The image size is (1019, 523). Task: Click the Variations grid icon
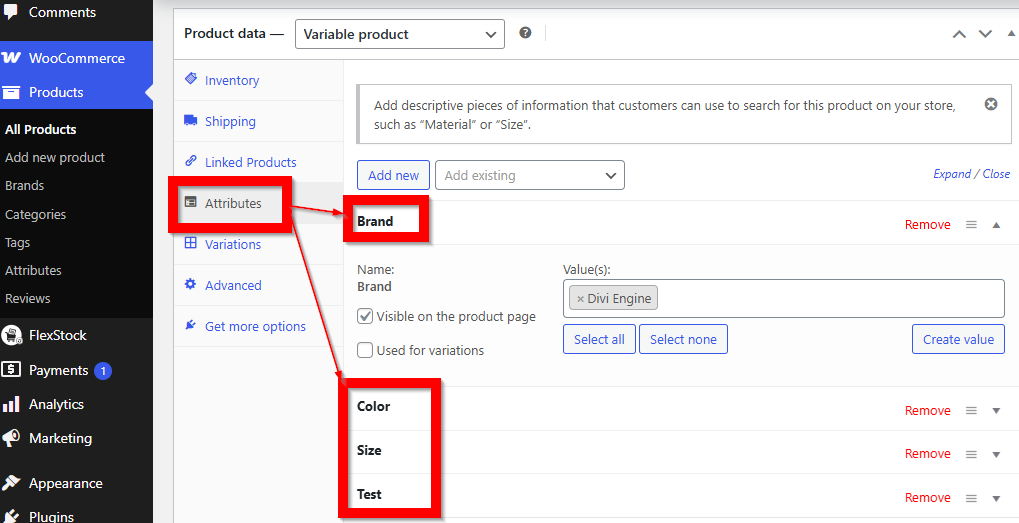point(190,243)
